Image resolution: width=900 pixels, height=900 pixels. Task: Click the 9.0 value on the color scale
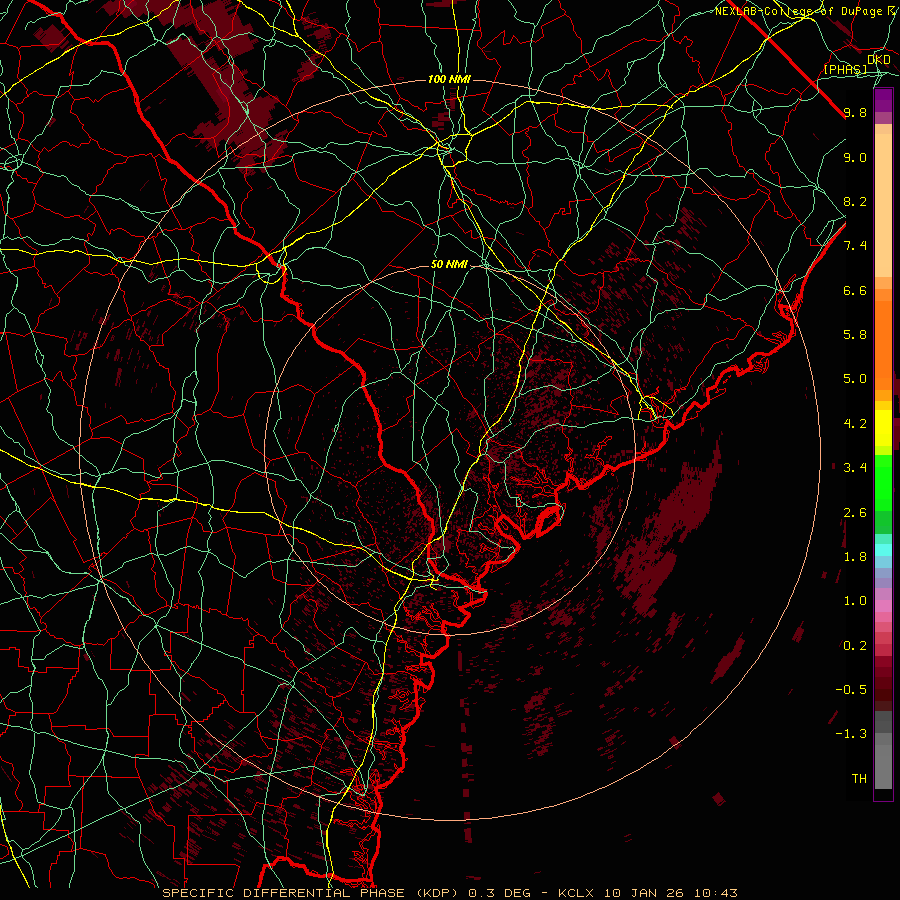pyautogui.click(x=855, y=157)
